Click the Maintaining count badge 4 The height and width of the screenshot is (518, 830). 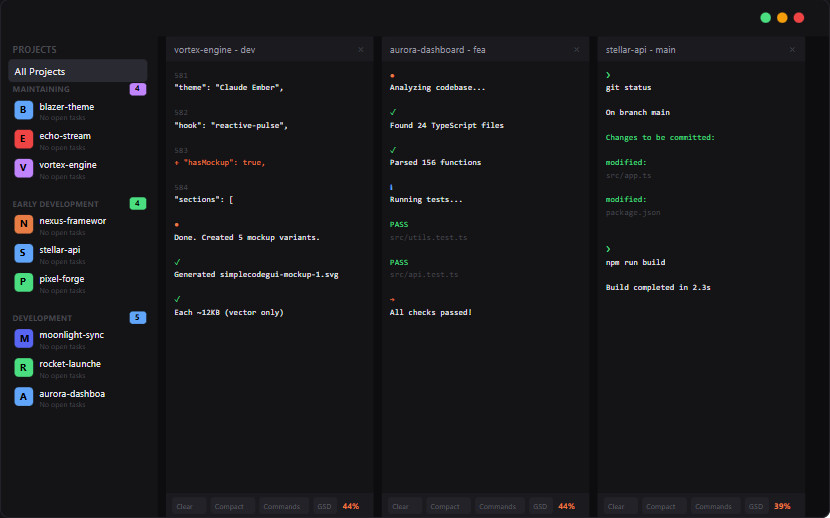pyautogui.click(x=138, y=89)
